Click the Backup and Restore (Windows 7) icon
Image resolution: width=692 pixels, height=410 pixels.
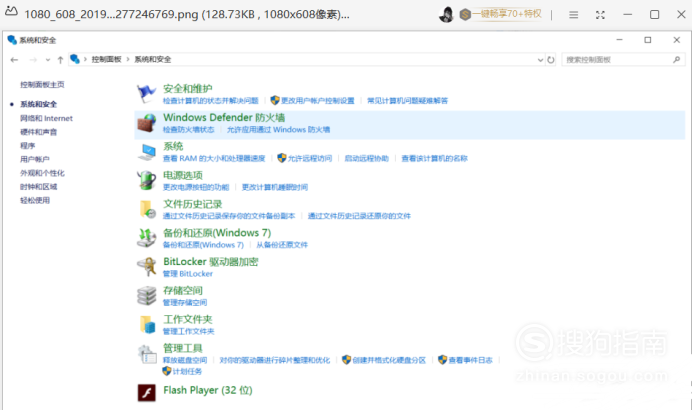point(146,238)
